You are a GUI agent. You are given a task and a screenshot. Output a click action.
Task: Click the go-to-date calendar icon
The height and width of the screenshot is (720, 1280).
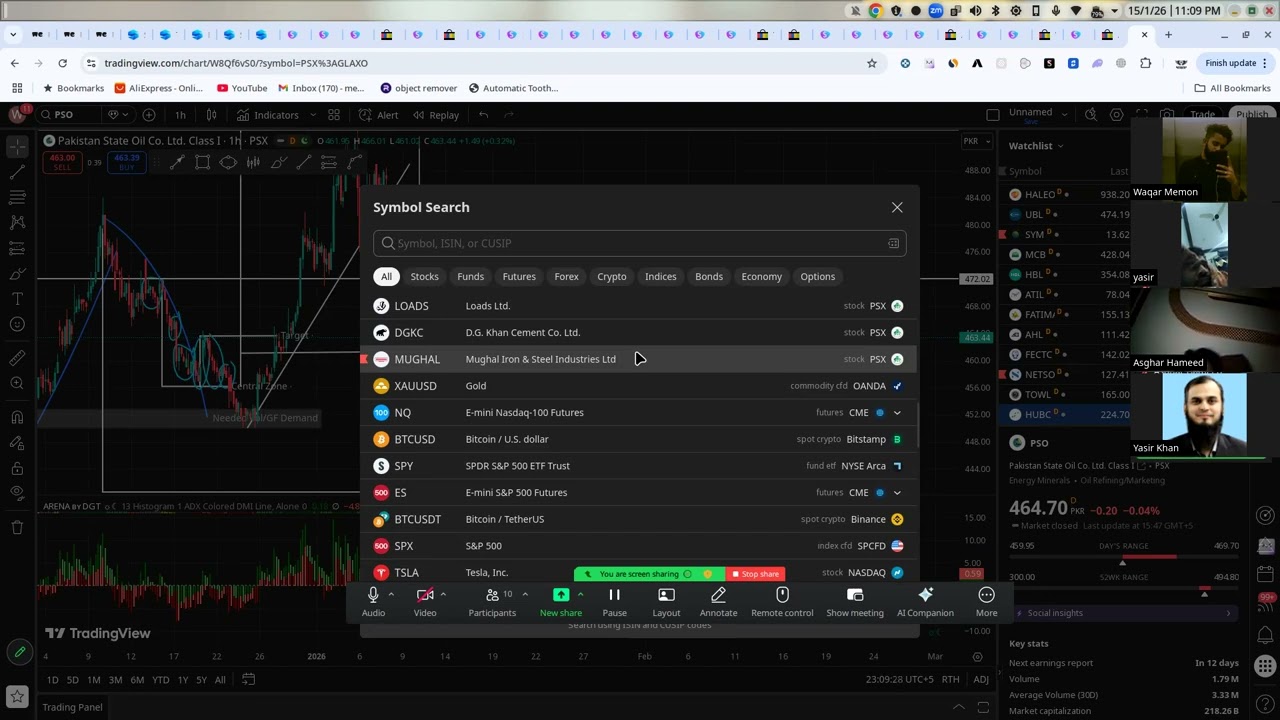pyautogui.click(x=249, y=680)
